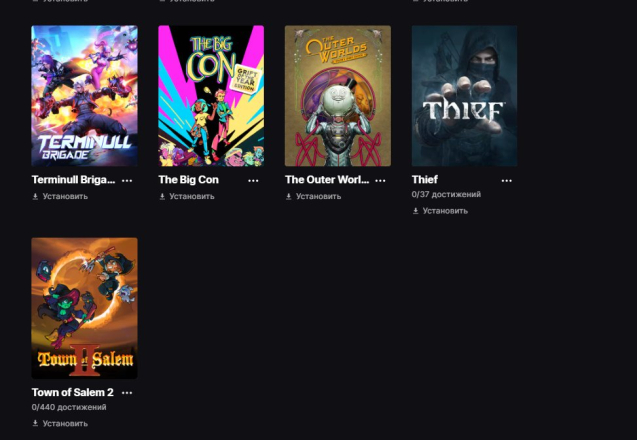Click download icon under Terminull Brigade
The image size is (637, 440).
tap(35, 196)
